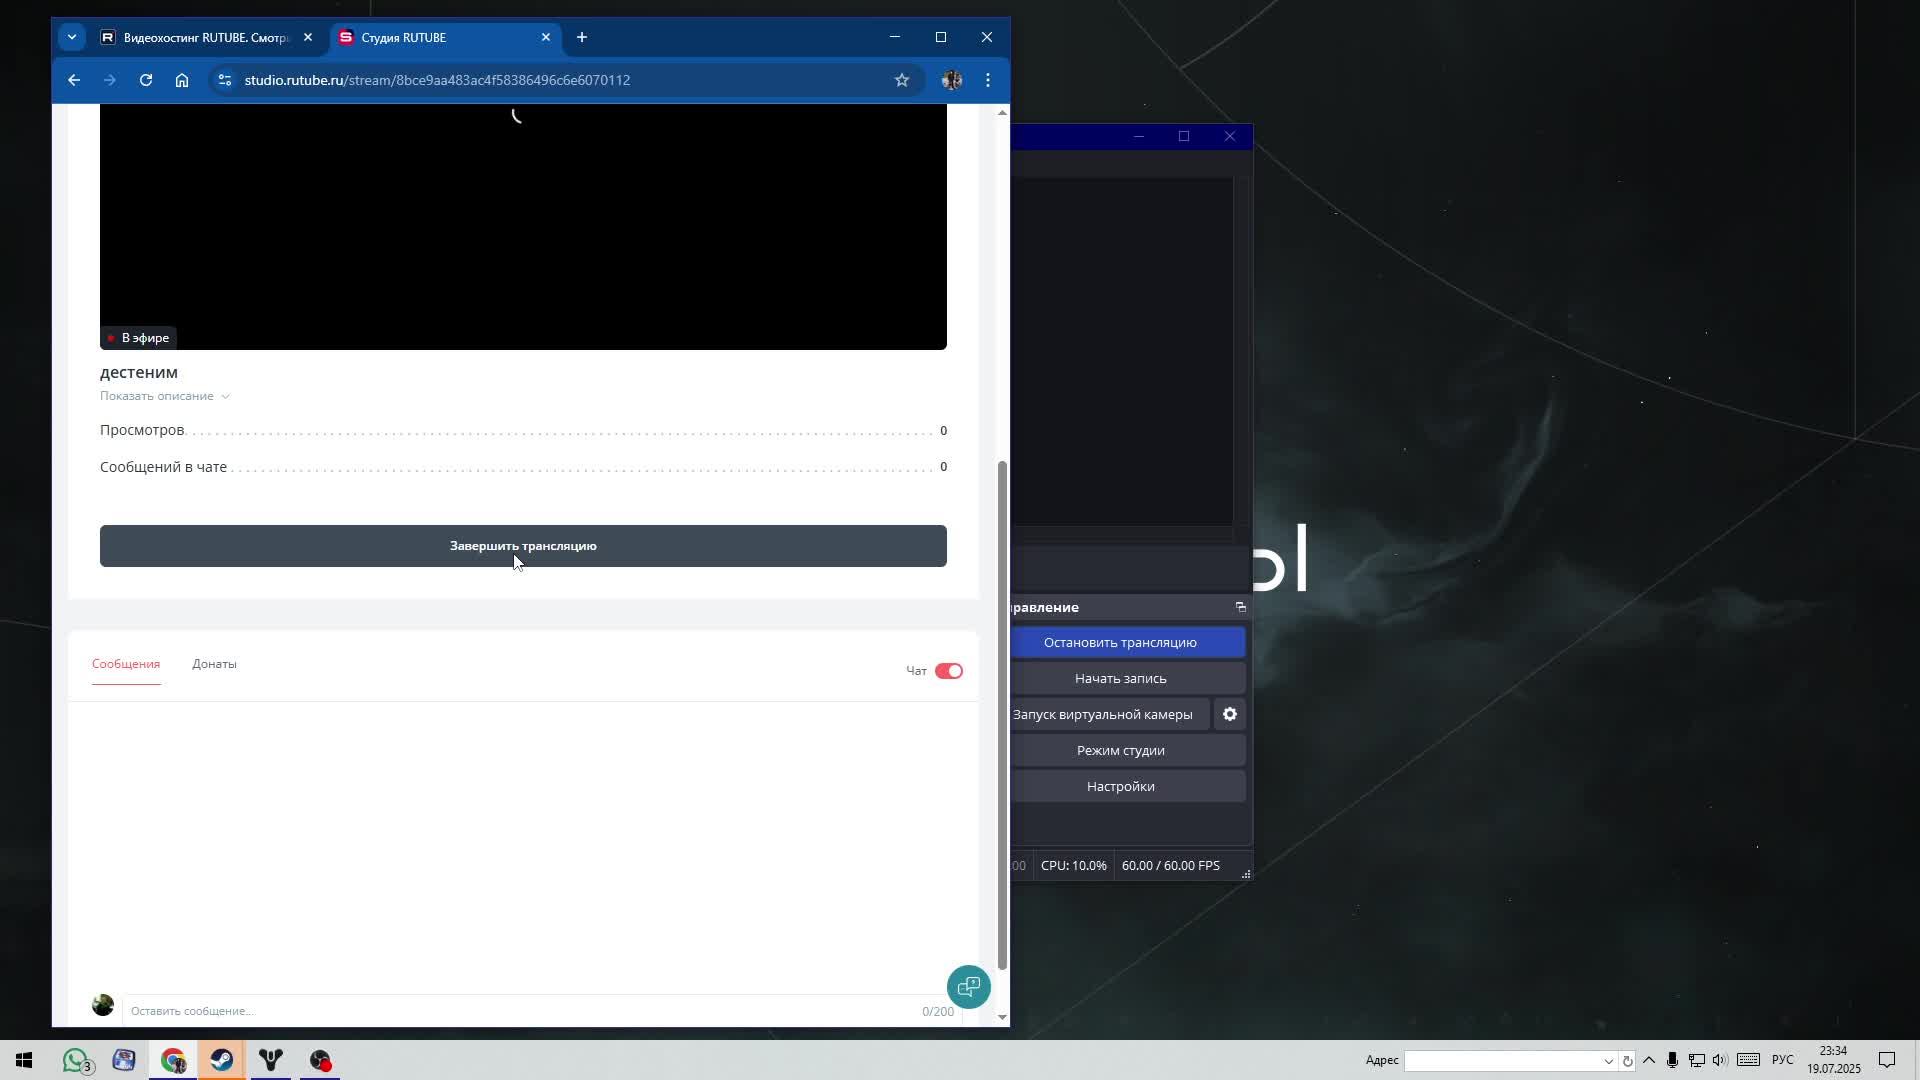Click the support chat bubble icon
Screen dimensions: 1920x1080
click(968, 987)
